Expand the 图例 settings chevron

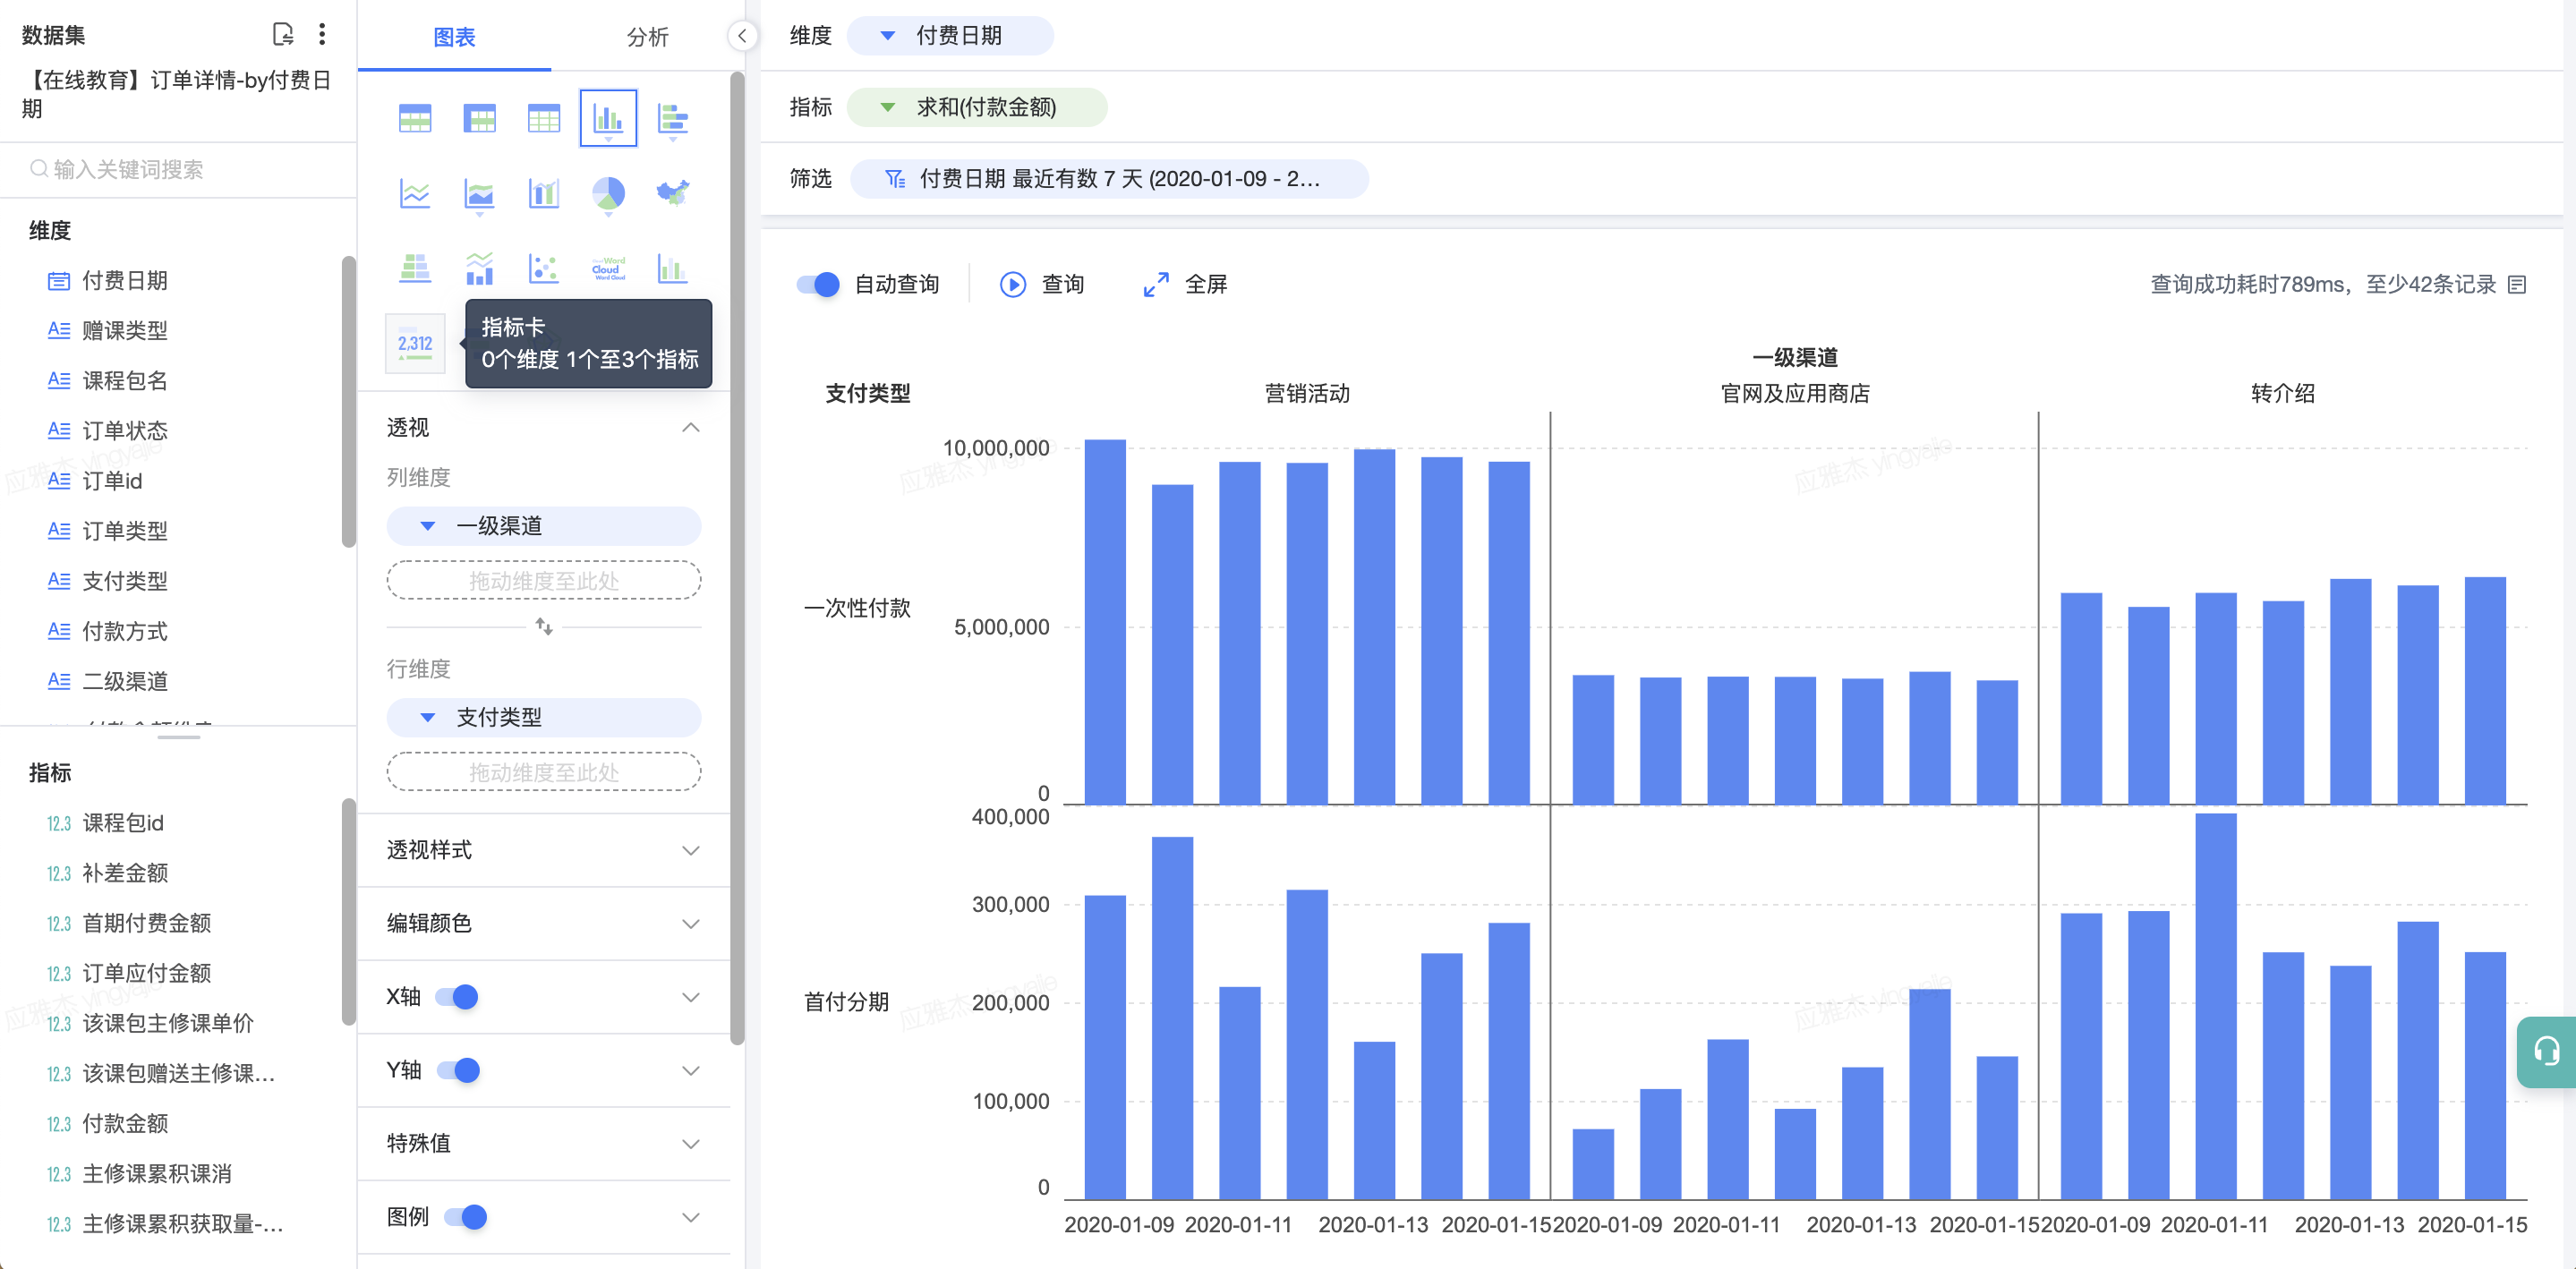[691, 1217]
